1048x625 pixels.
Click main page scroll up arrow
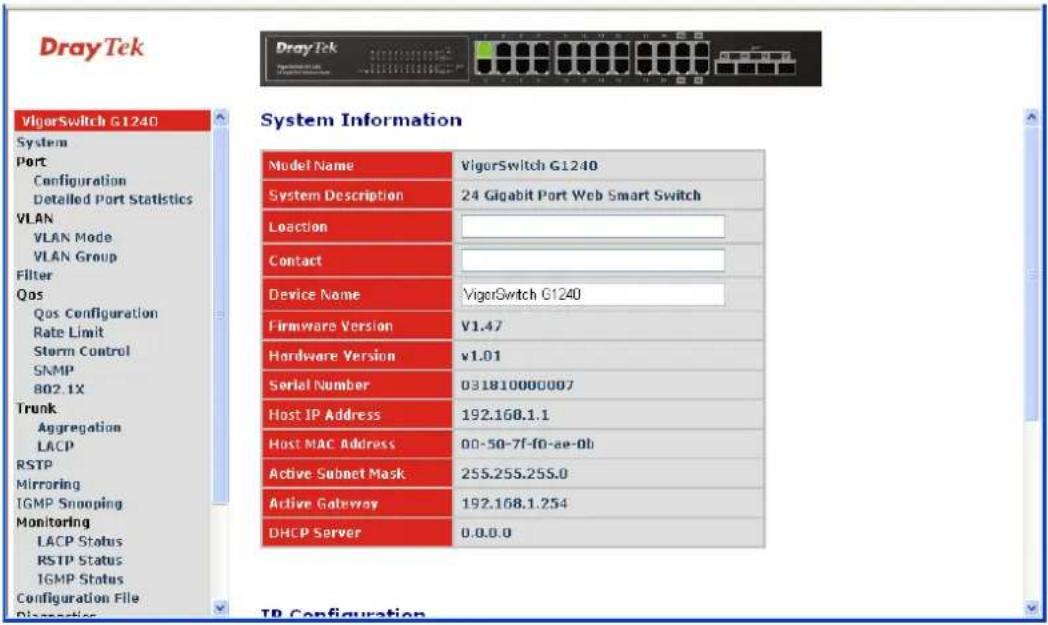point(1032,118)
